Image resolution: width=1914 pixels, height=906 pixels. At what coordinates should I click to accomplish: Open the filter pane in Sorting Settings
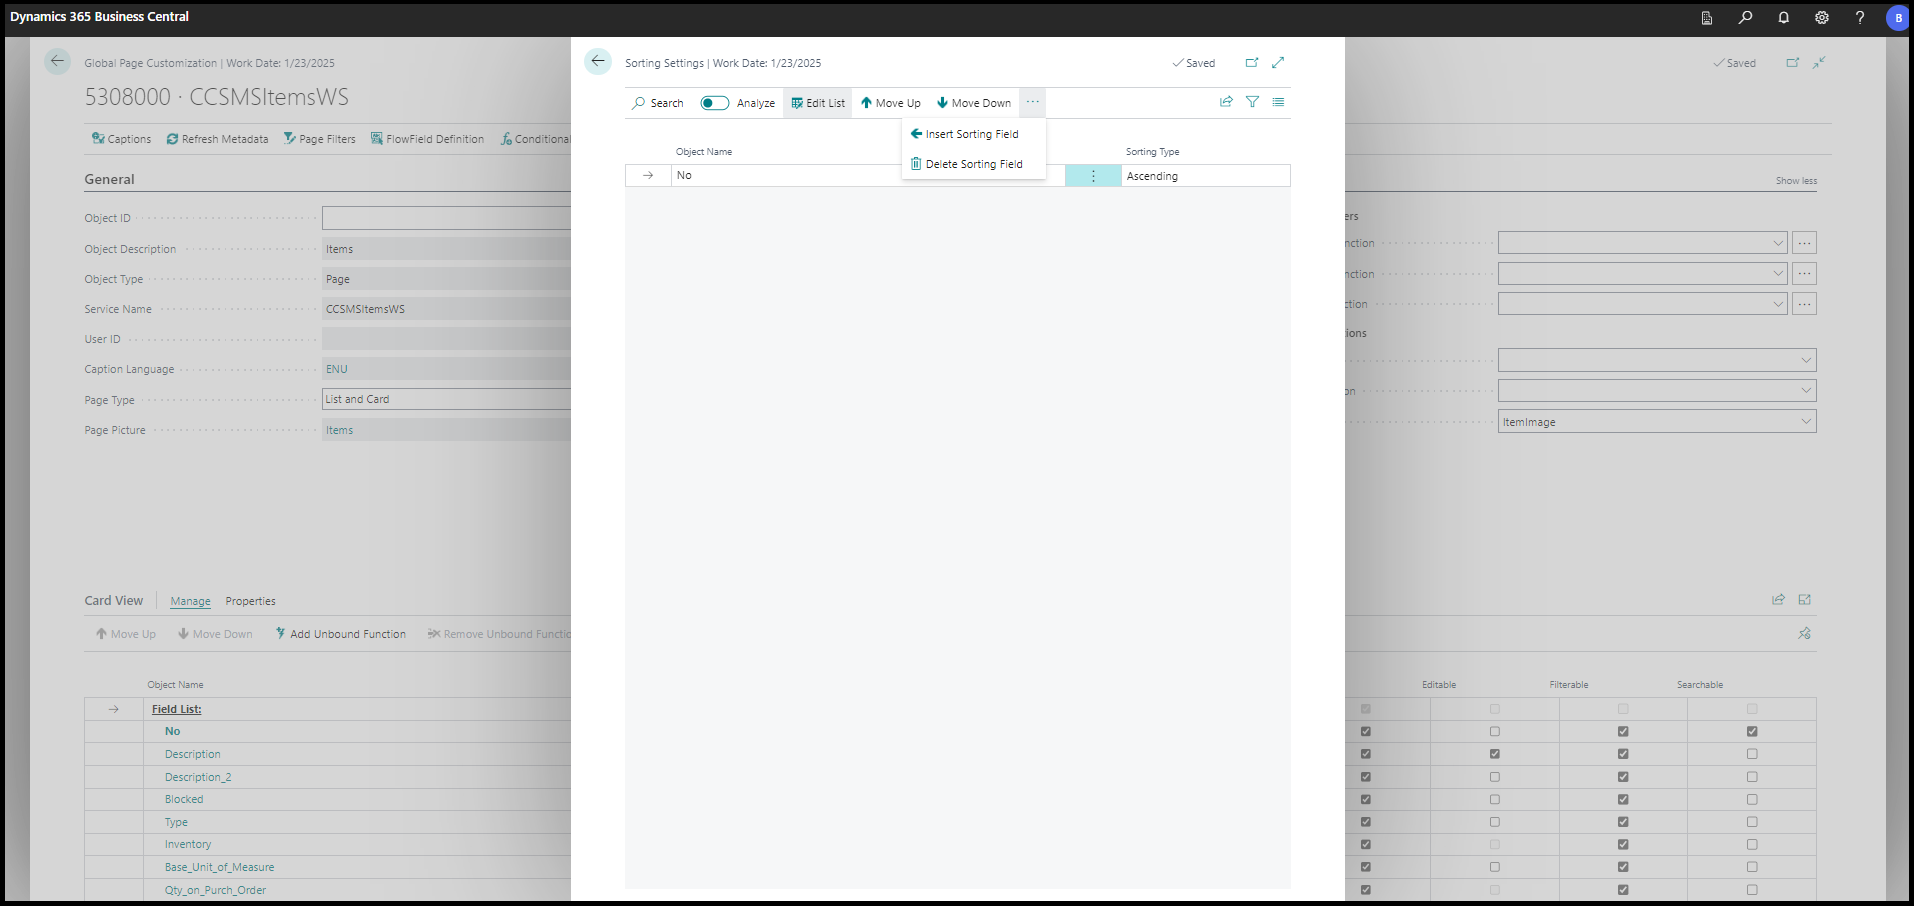click(x=1252, y=101)
